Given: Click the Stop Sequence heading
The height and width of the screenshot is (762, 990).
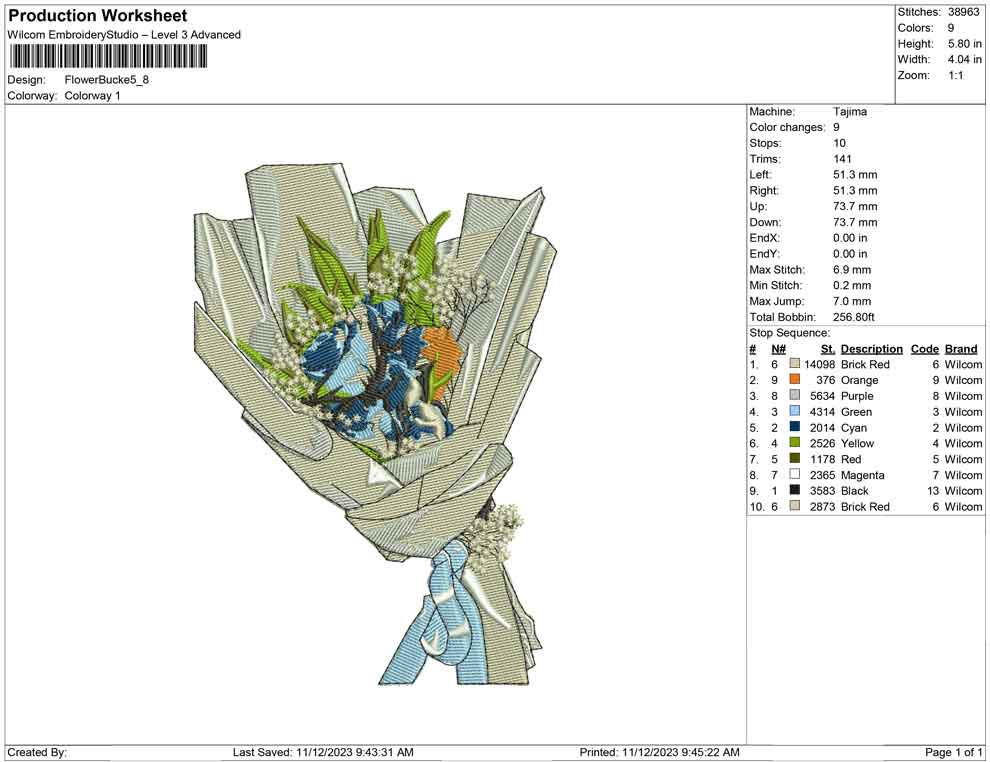Looking at the screenshot, I should 789,333.
